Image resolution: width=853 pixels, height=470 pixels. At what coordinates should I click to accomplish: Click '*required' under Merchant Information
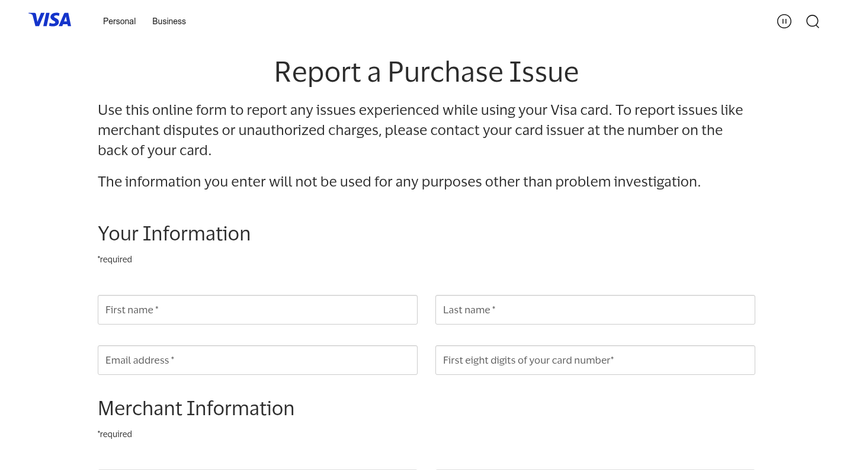115,434
